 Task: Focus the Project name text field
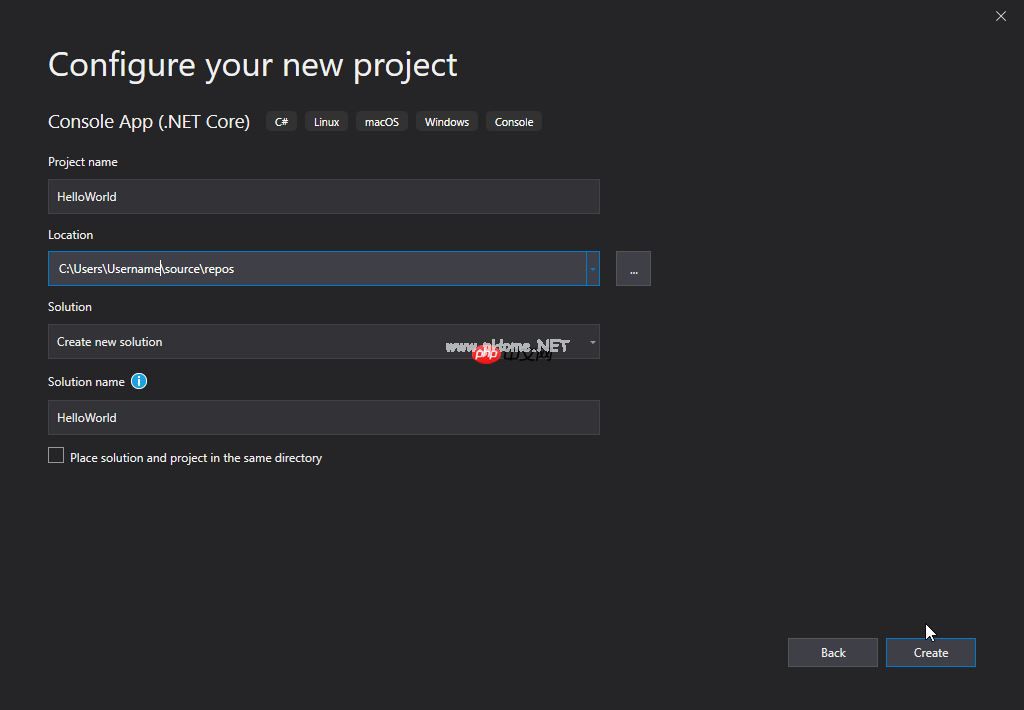(323, 197)
